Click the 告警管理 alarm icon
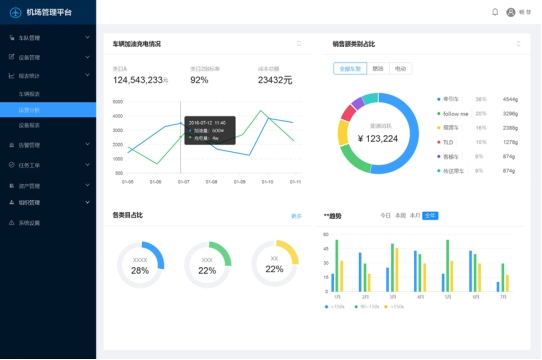542x360 pixels. coord(12,145)
